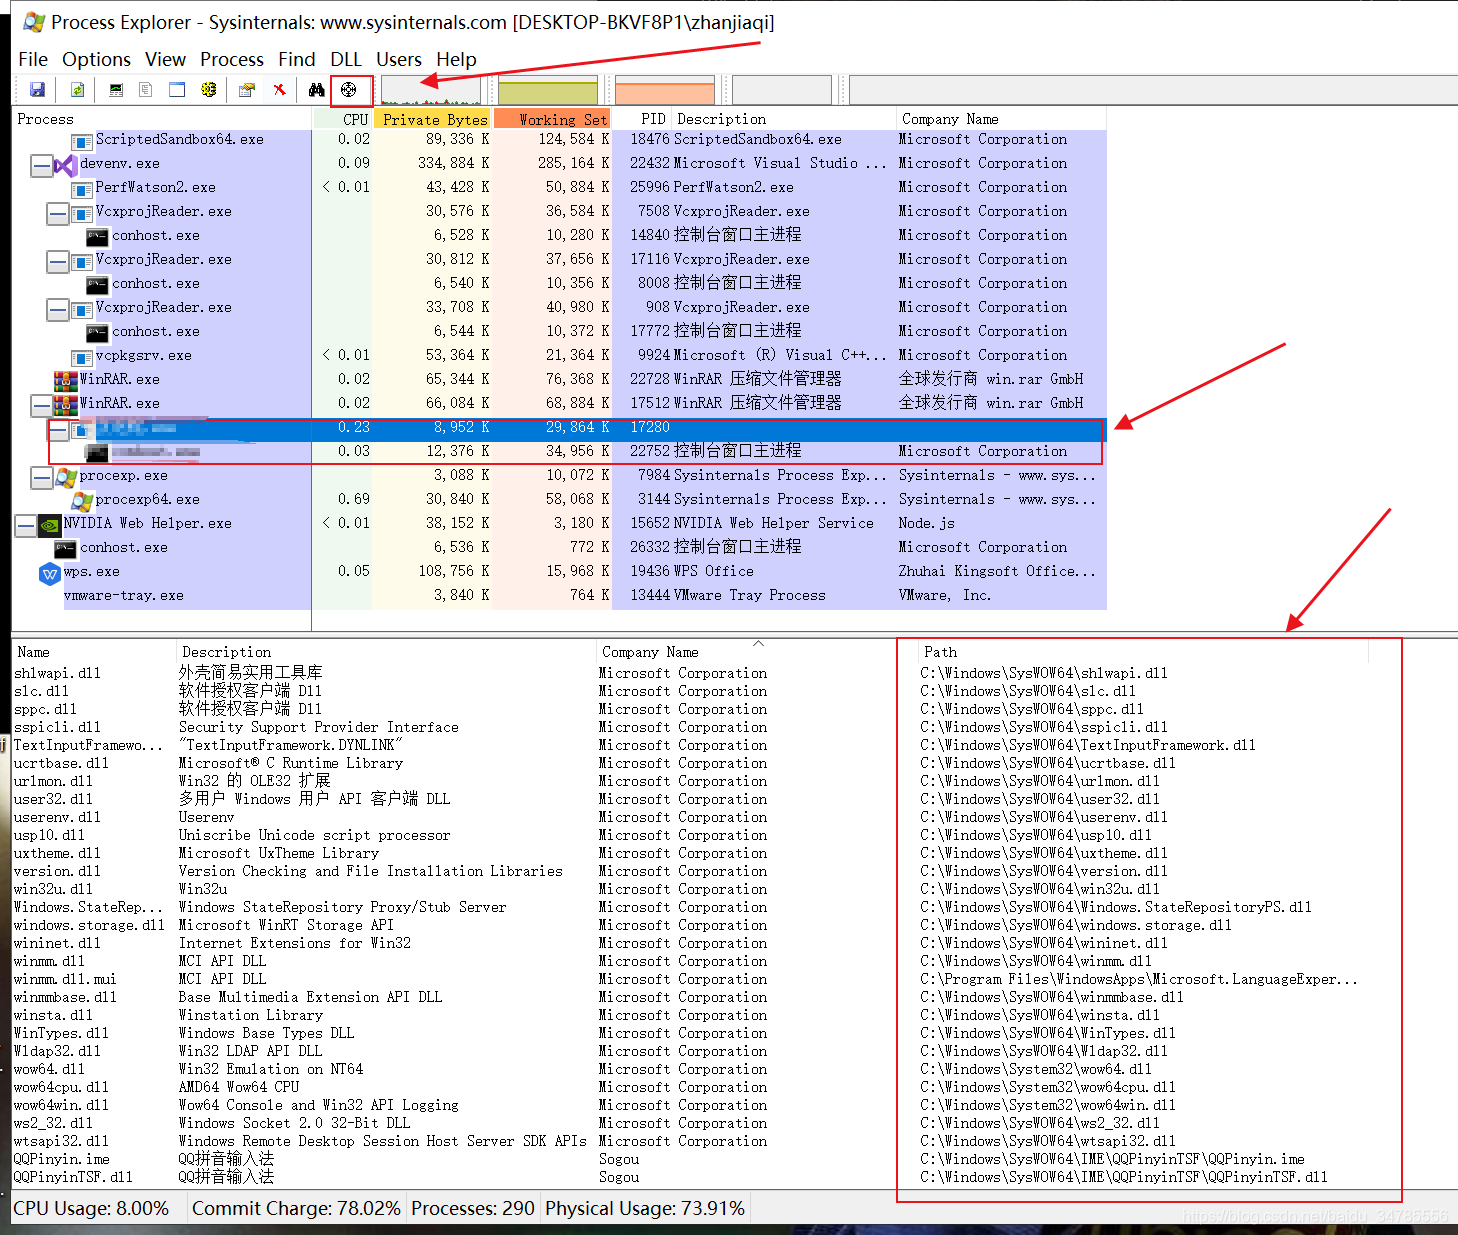Collapse the devenv.exe tree node
Image resolution: width=1458 pixels, height=1235 pixels.
point(41,165)
